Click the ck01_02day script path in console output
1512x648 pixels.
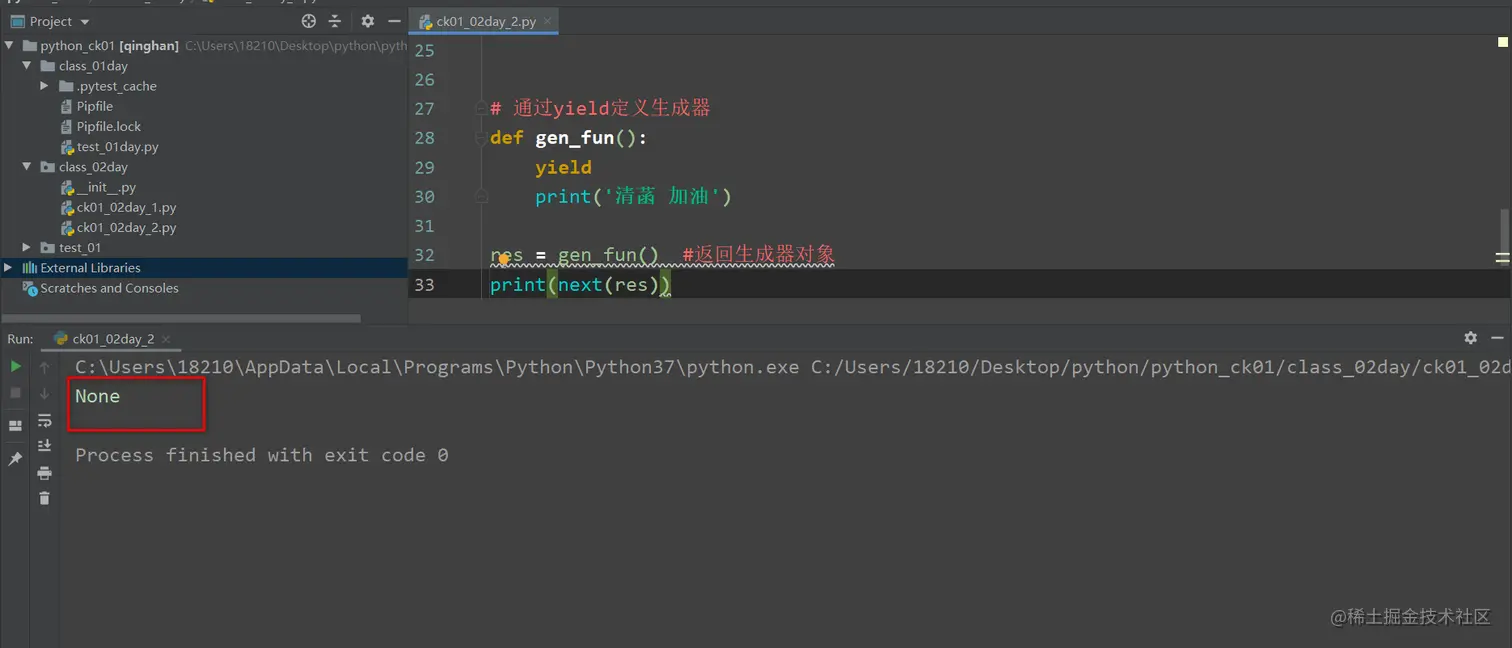pyautogui.click(x=1161, y=367)
